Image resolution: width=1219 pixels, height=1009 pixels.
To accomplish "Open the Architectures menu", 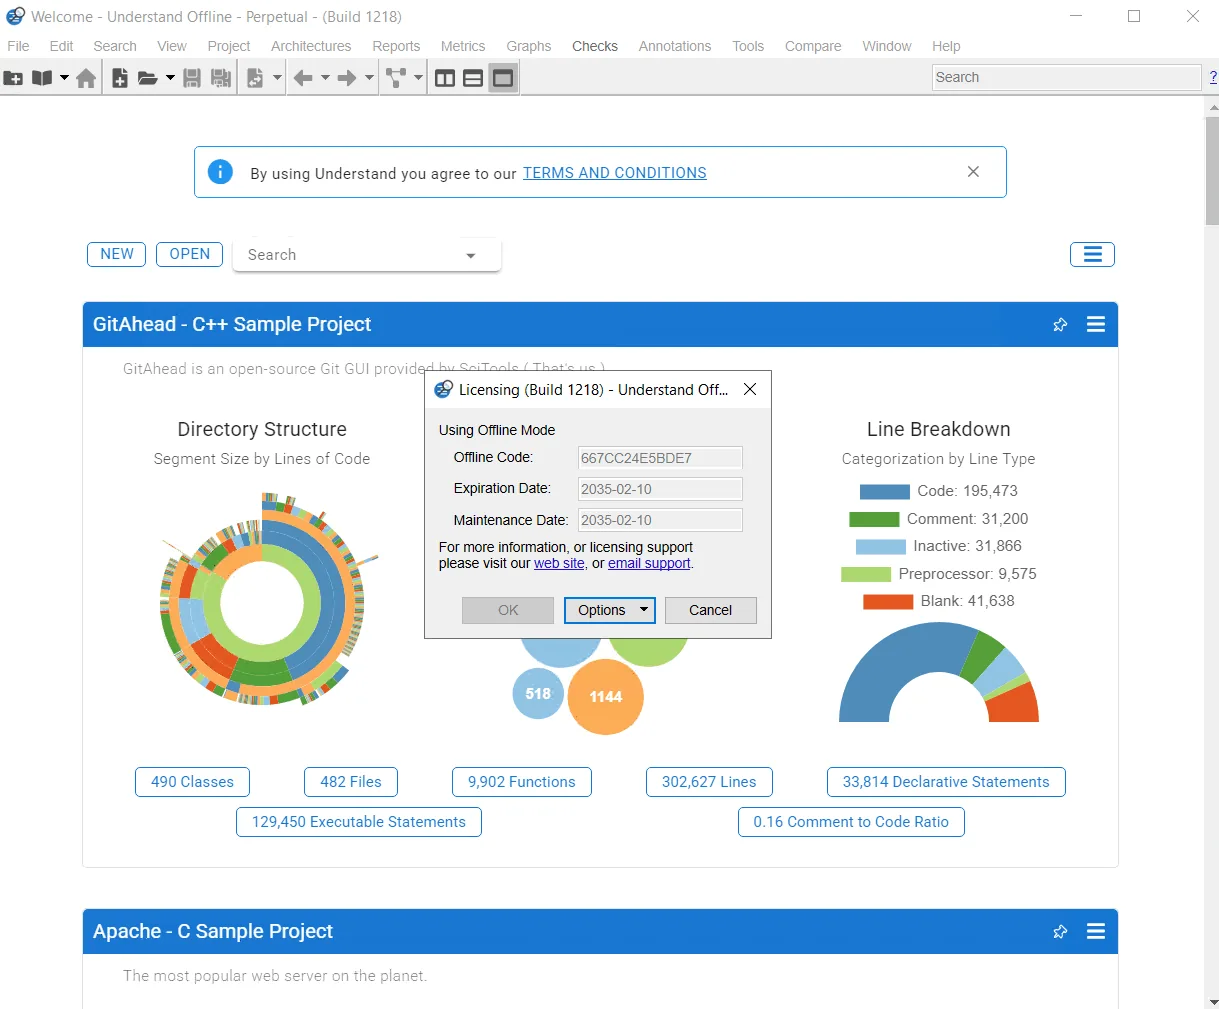I will pos(311,46).
